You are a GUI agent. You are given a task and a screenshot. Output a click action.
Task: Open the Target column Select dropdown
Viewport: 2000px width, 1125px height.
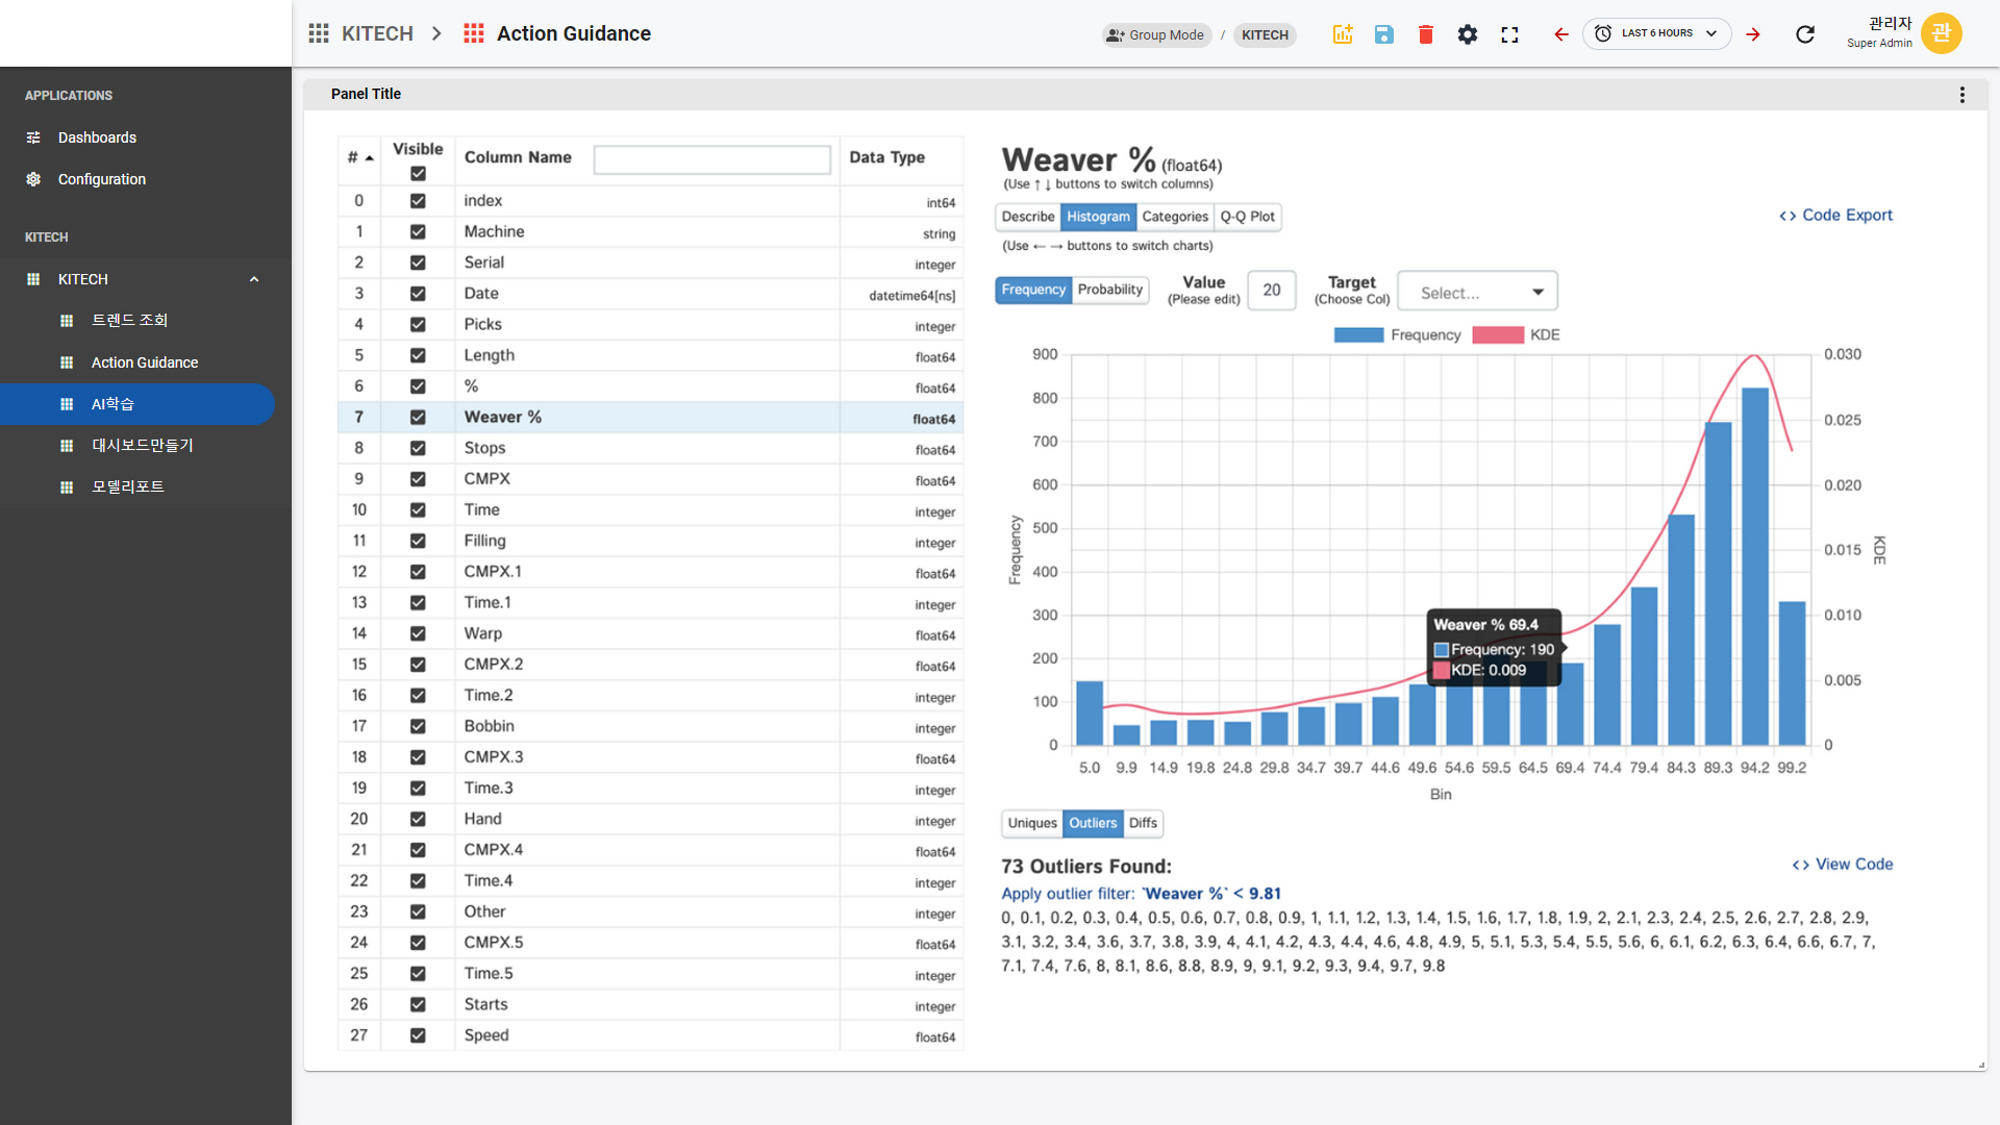click(1477, 292)
